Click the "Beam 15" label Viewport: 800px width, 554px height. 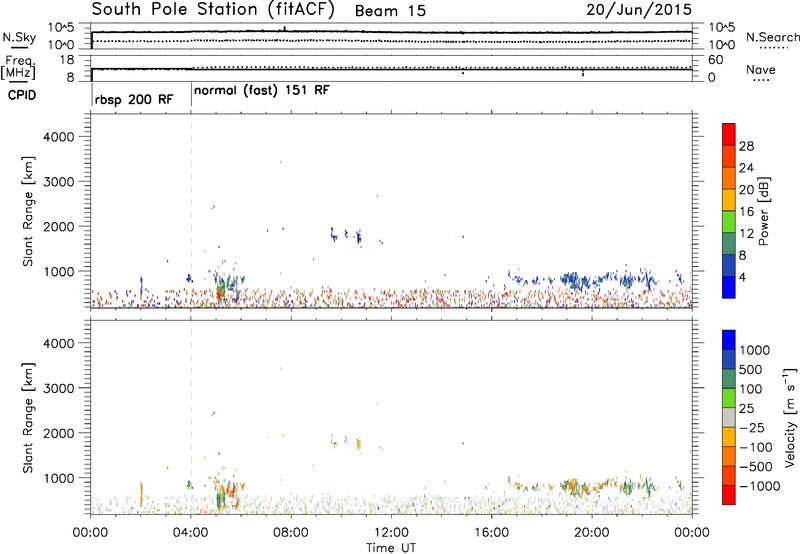[390, 11]
